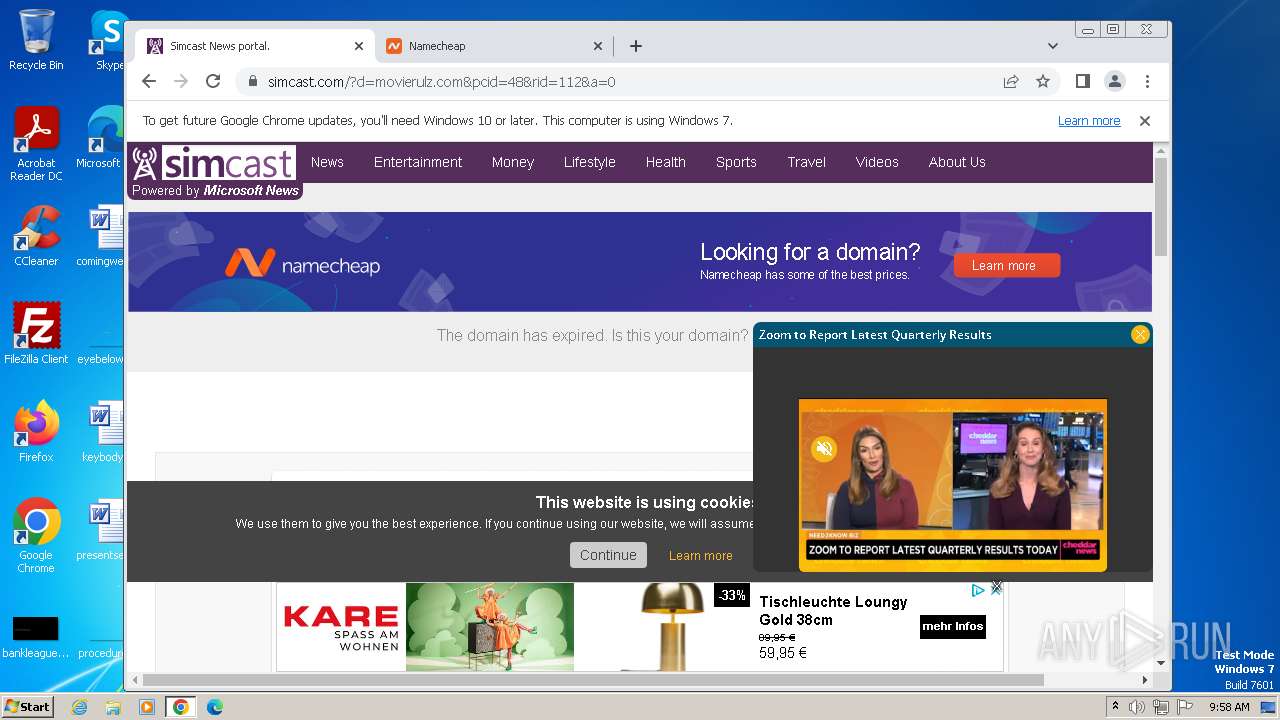
Task: Open the Sports section
Action: coord(736,162)
